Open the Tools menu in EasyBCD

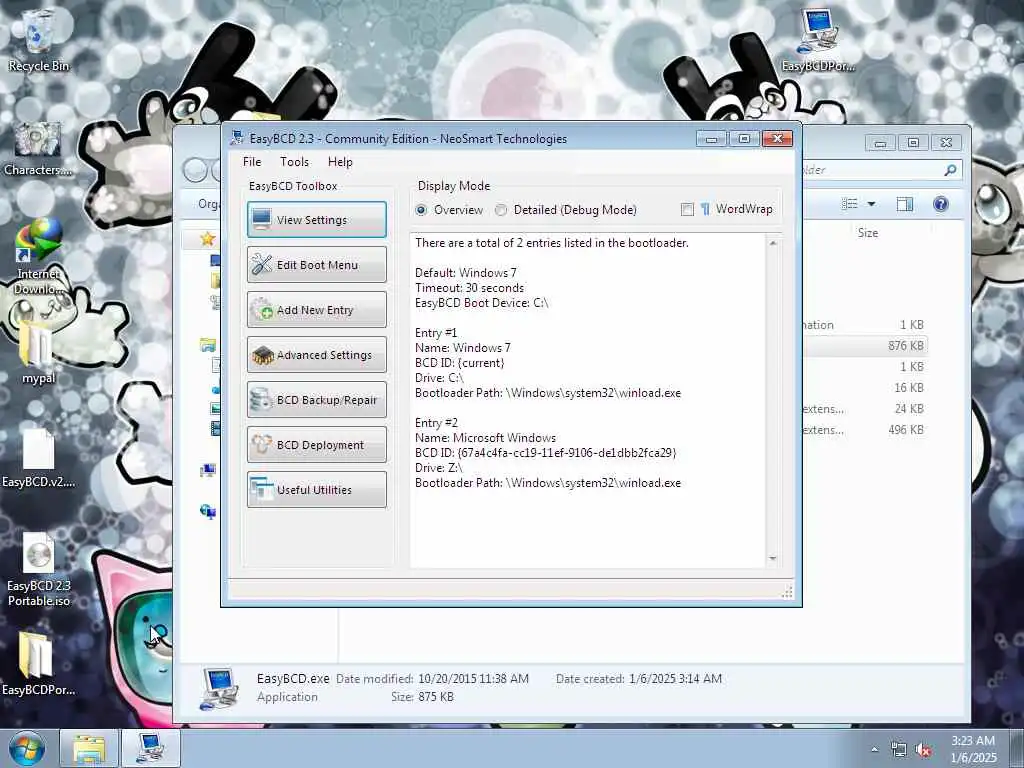(295, 162)
